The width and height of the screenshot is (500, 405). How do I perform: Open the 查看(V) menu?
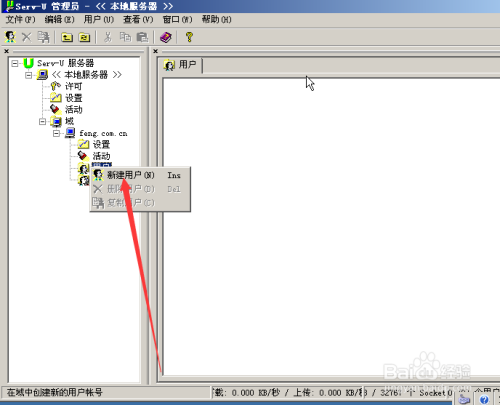(x=138, y=19)
